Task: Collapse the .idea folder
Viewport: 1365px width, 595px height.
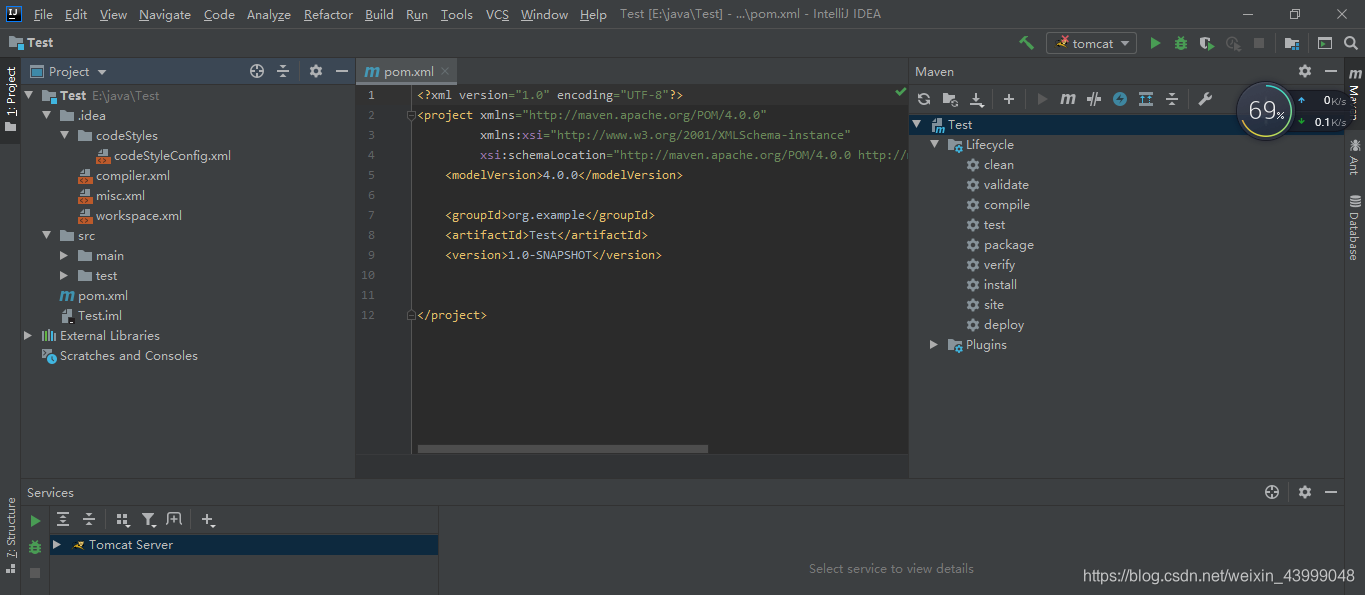Action: (x=47, y=115)
